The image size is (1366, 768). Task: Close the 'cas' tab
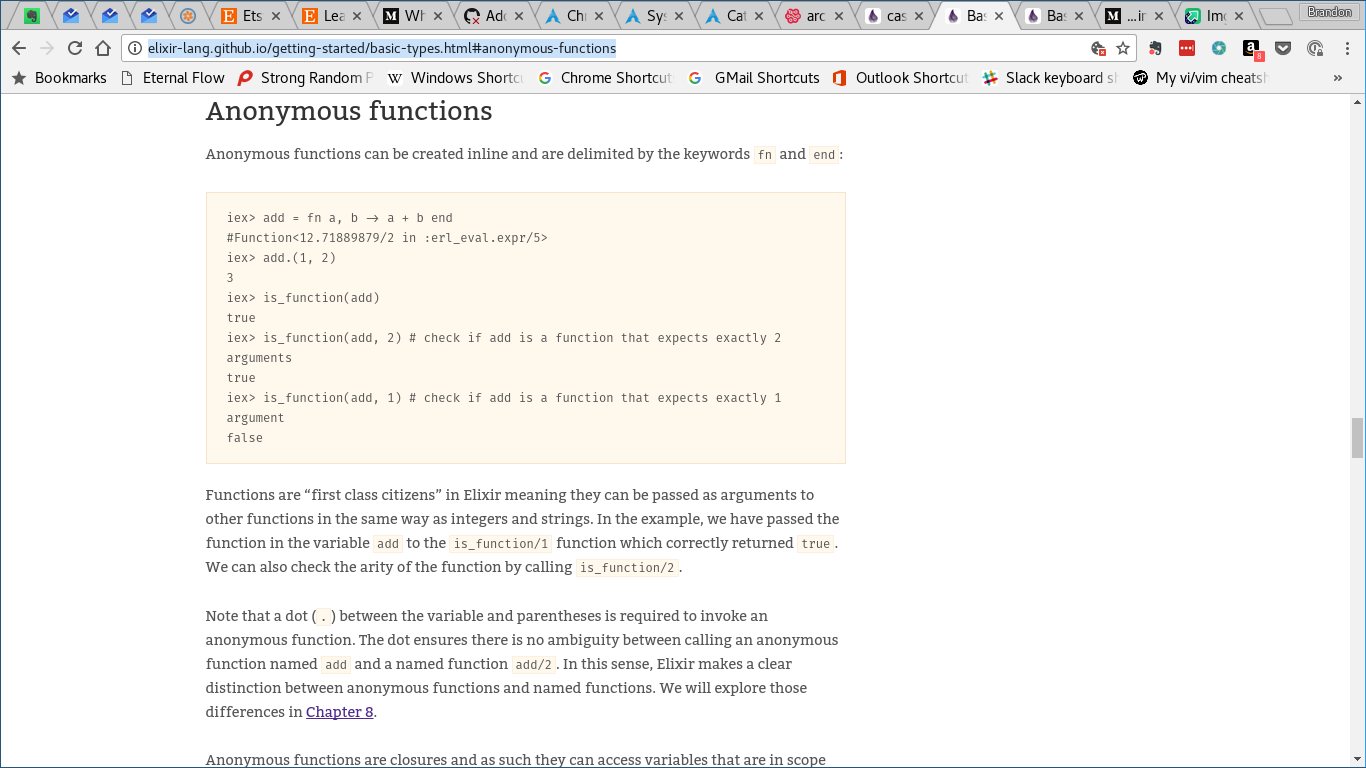pos(921,16)
